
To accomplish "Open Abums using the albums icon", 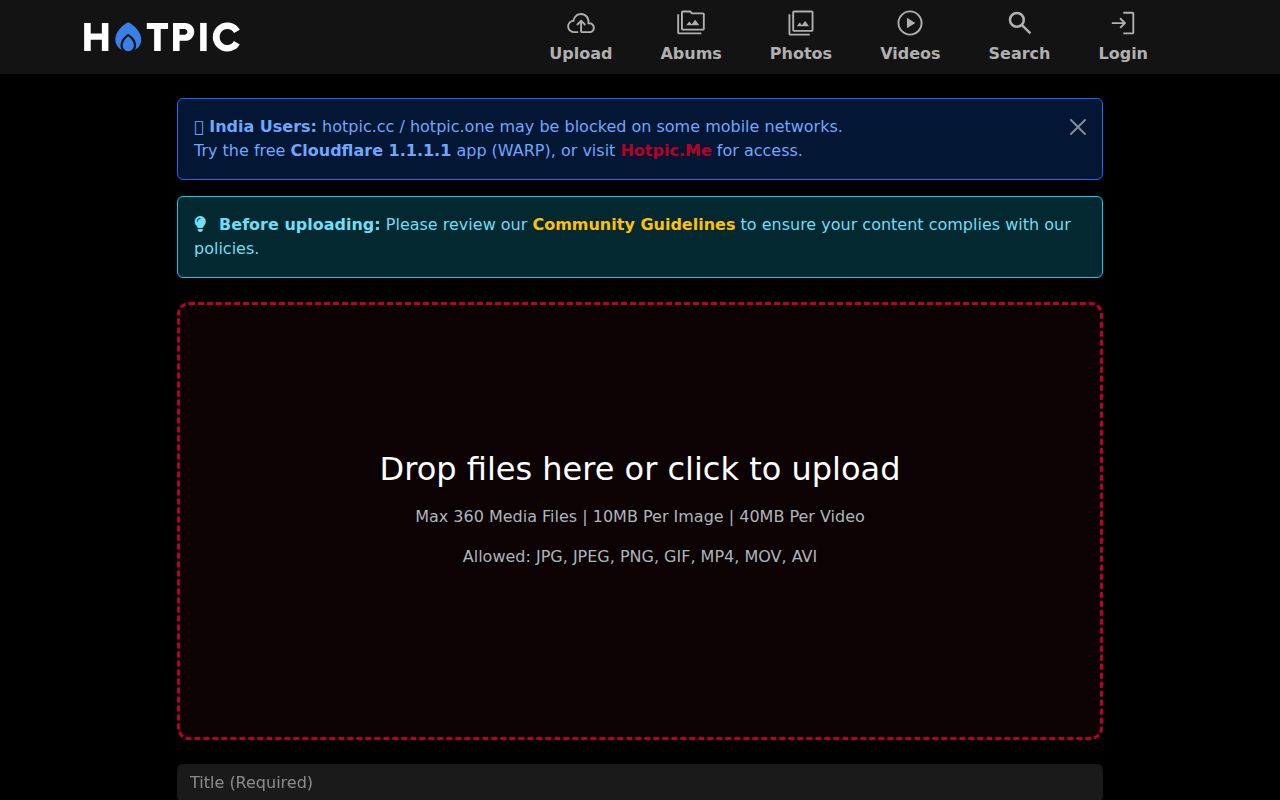I will pyautogui.click(x=690, y=22).
